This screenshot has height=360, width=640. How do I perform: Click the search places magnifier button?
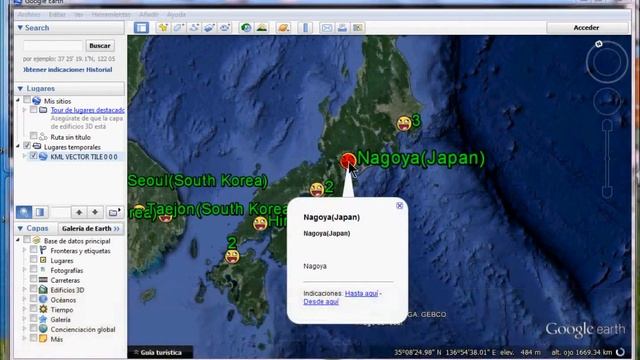24,212
